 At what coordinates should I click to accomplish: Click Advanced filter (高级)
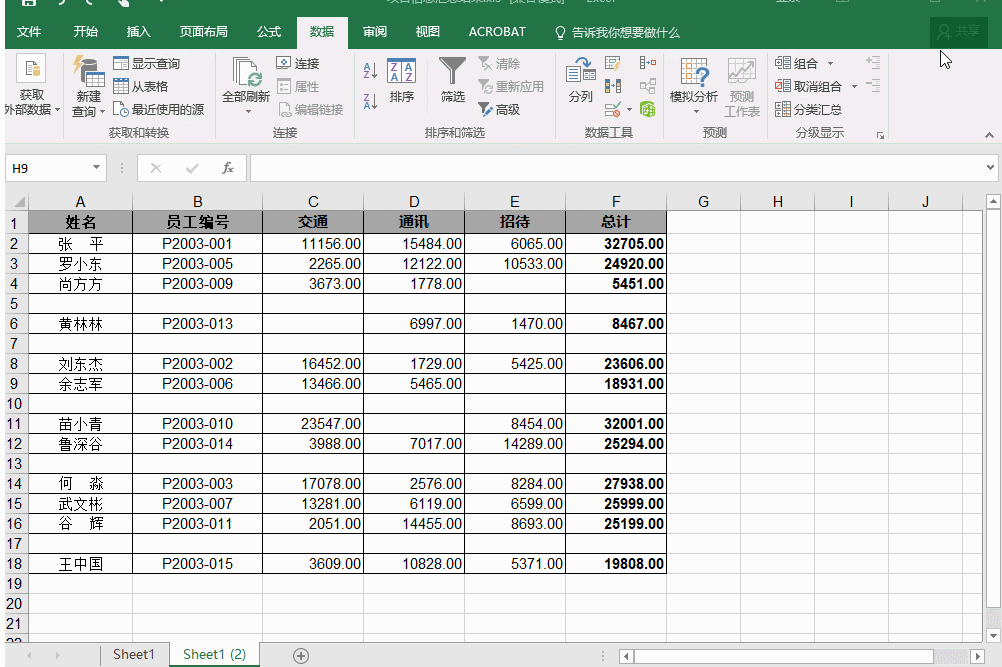499,109
